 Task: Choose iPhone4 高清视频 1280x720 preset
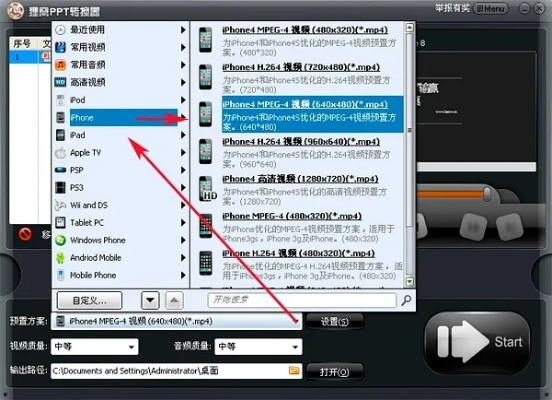(299, 190)
